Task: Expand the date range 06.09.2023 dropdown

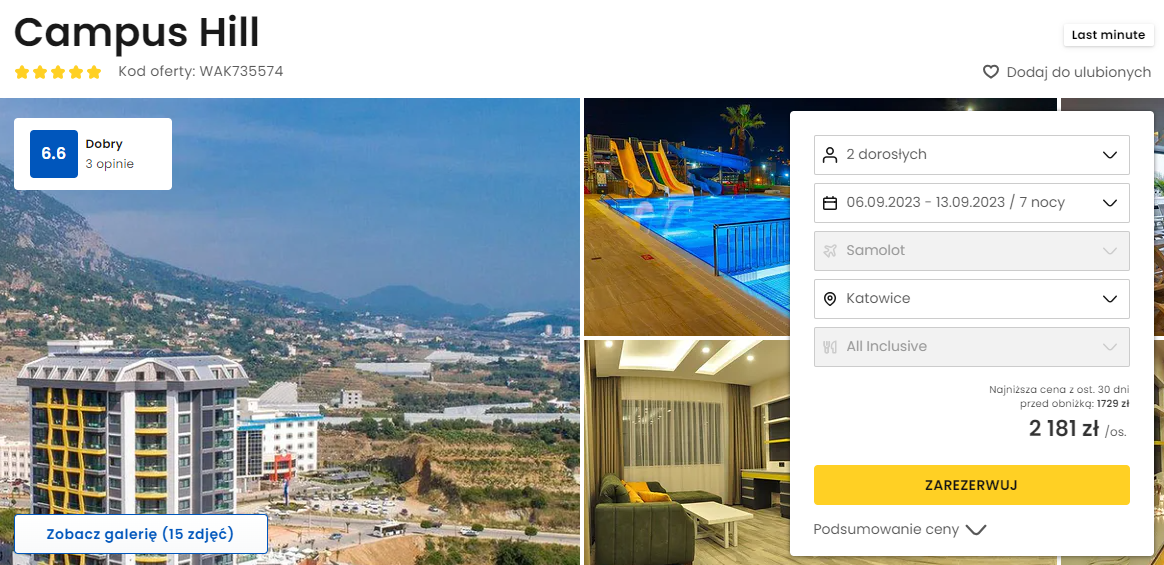Action: 972,203
